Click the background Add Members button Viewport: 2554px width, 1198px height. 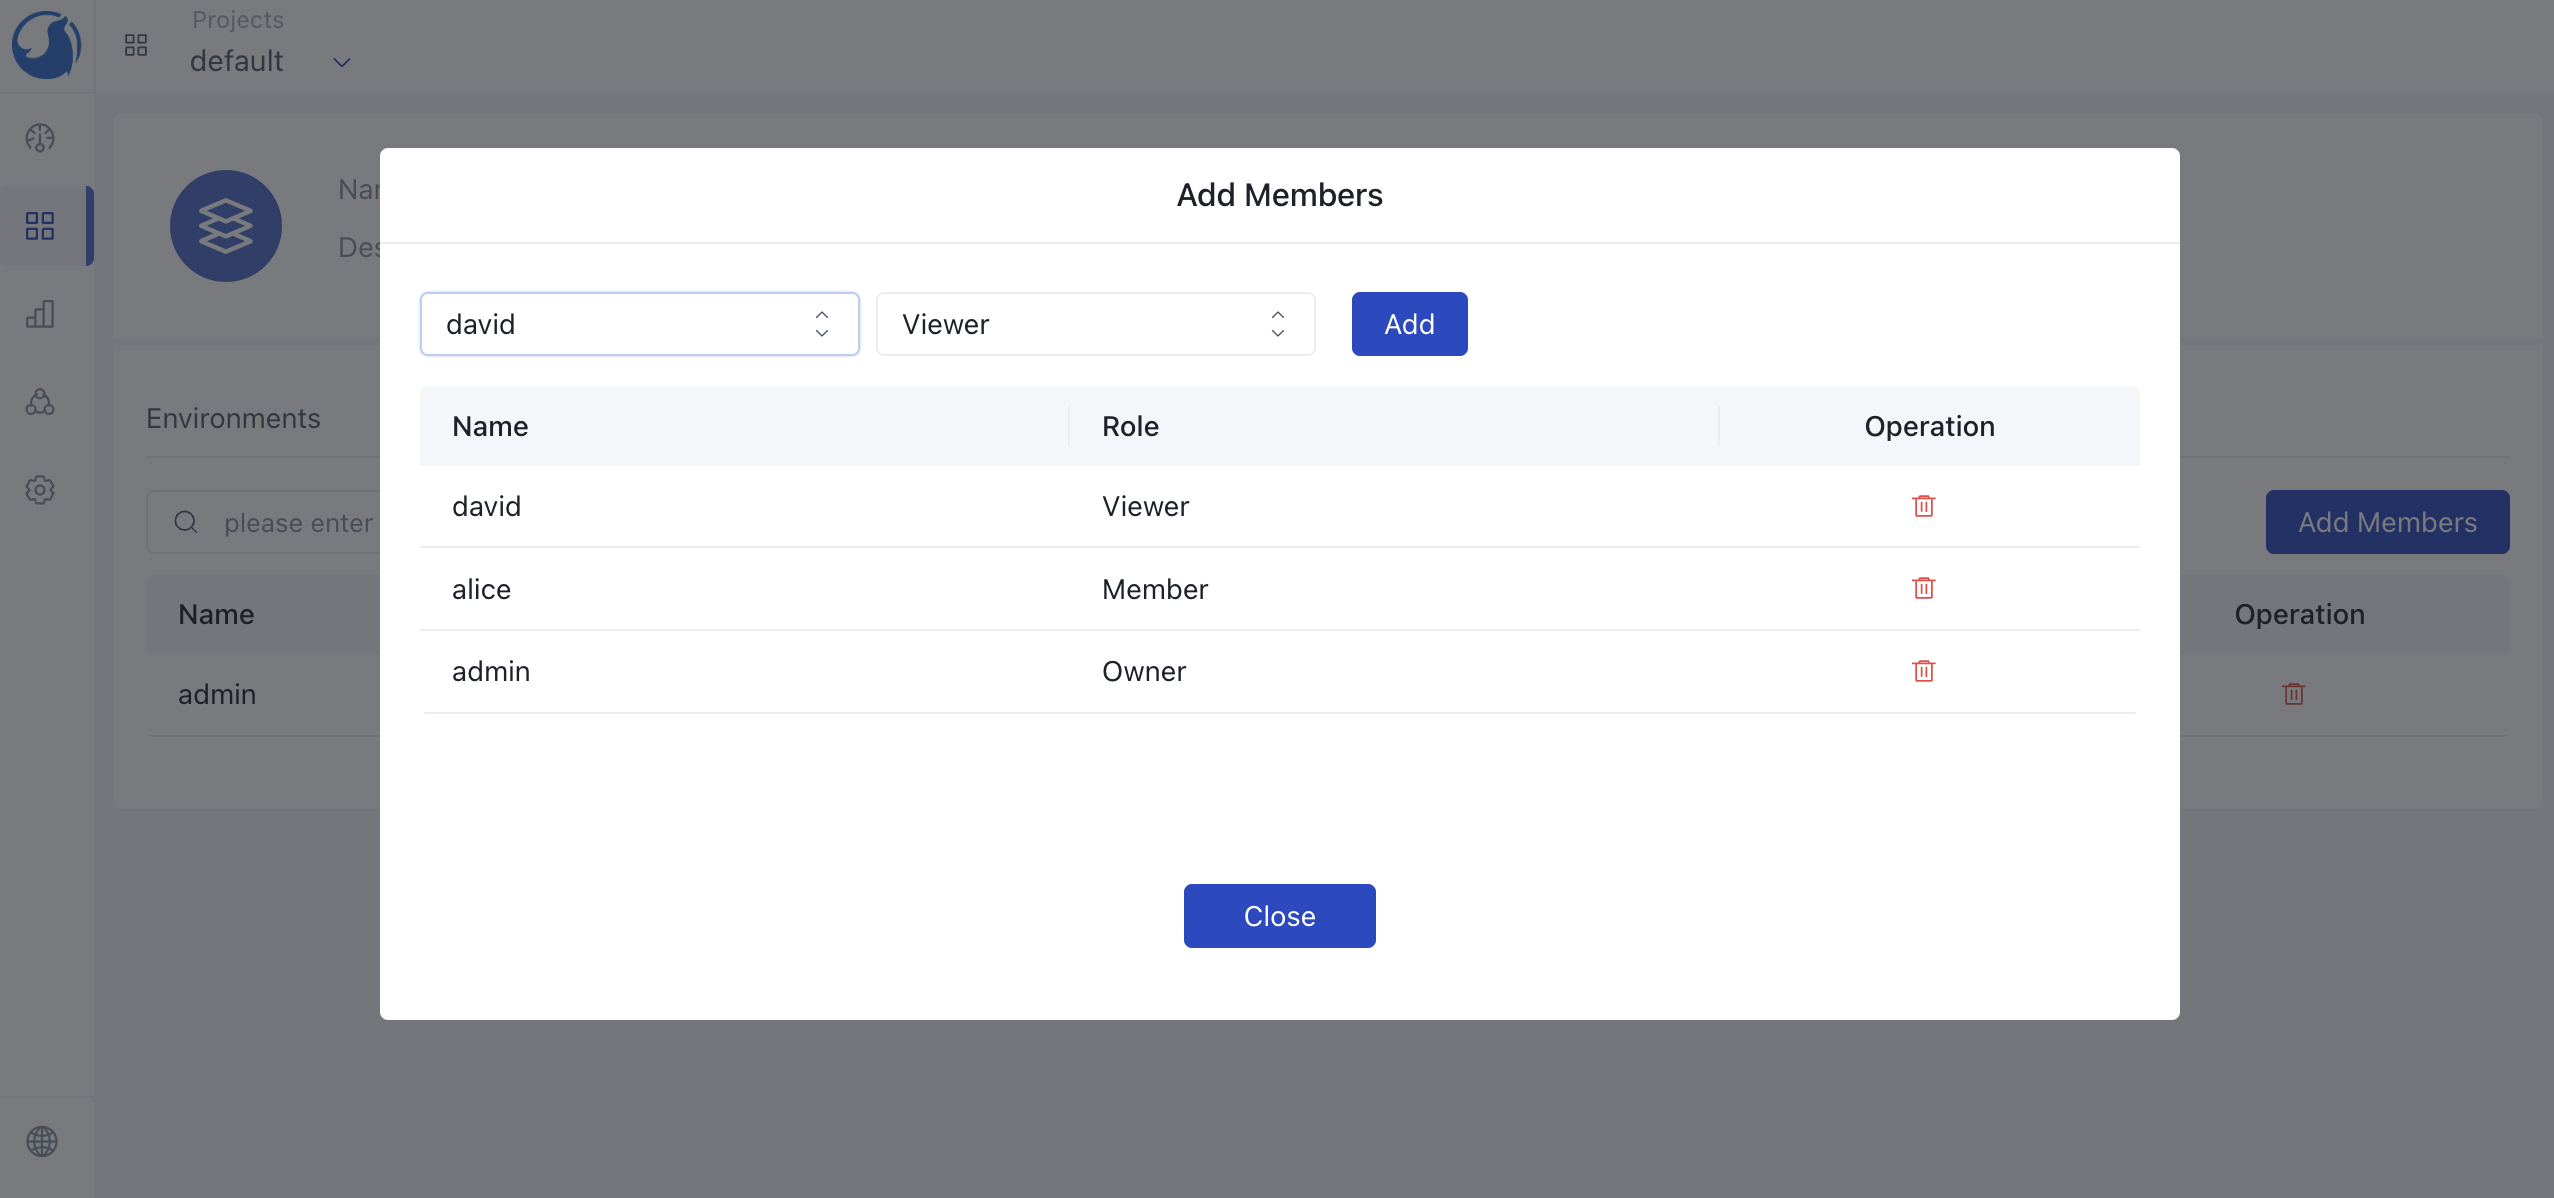[2387, 522]
